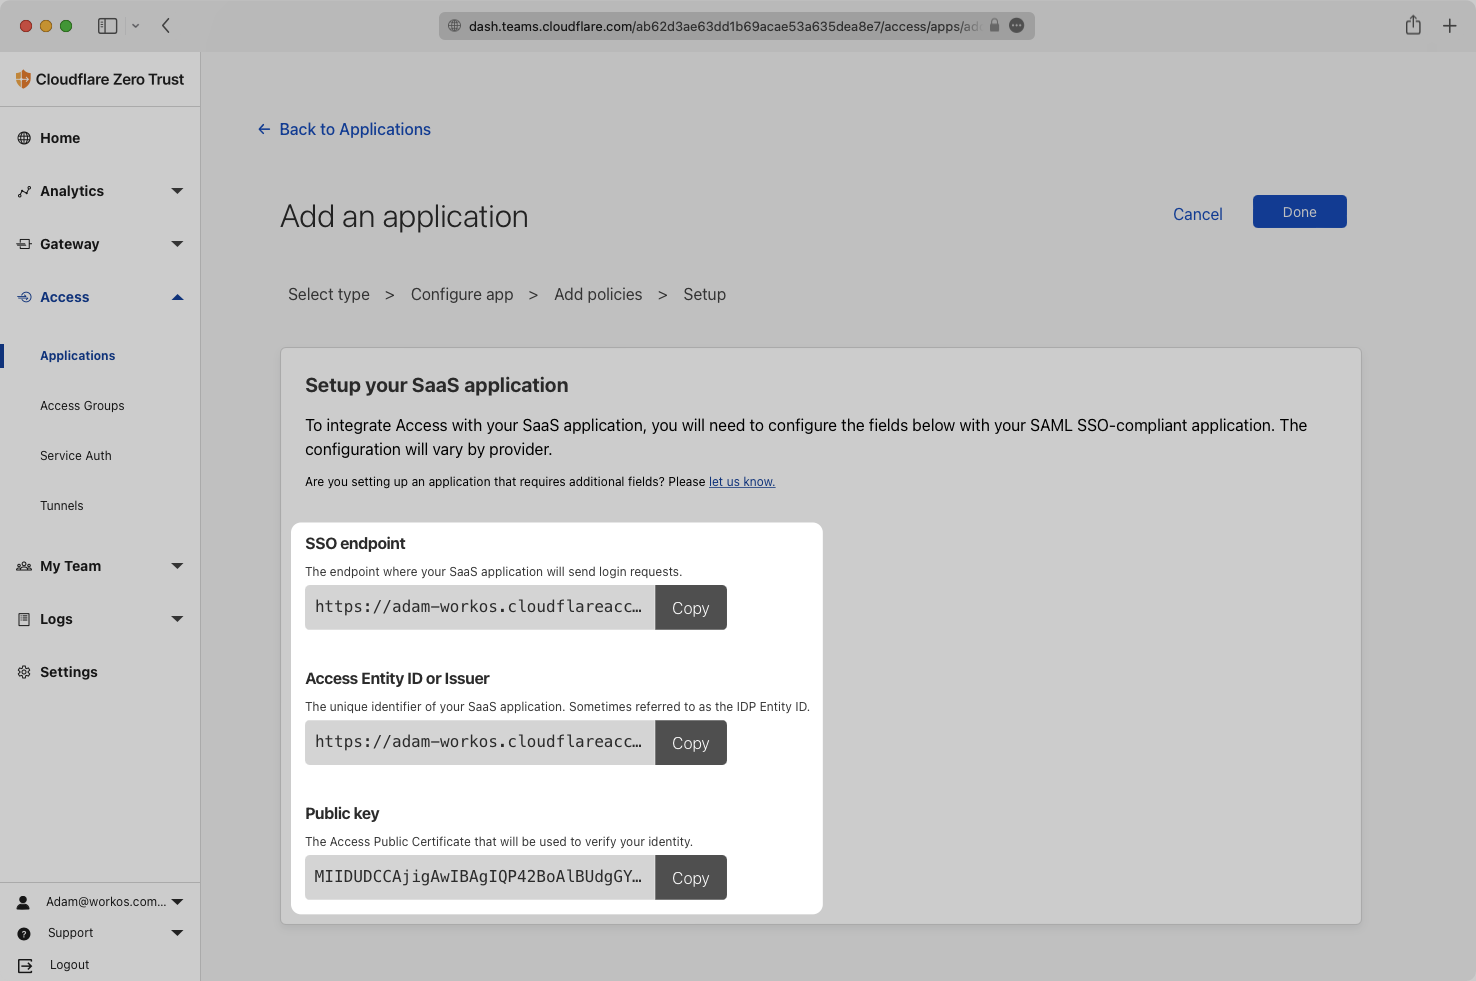
Task: Click the Gateway icon in the sidebar
Action: [24, 244]
